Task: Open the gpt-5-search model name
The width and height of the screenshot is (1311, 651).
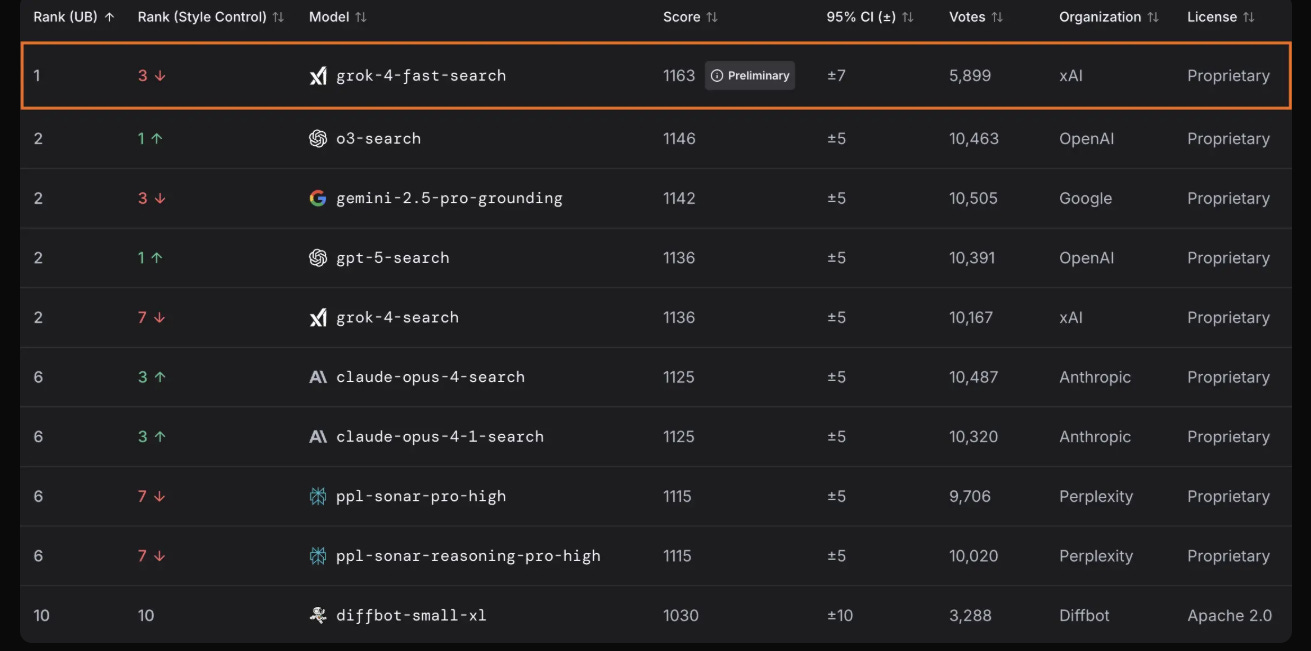Action: [x=393, y=258]
